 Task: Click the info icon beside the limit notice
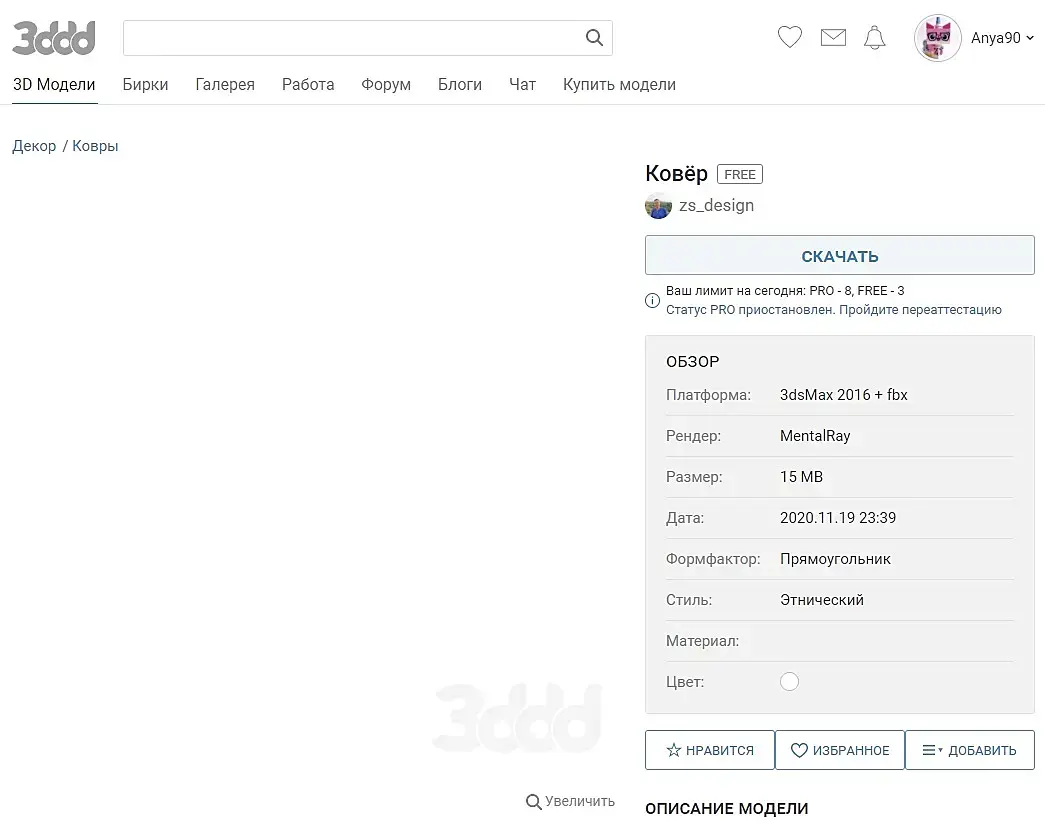point(652,301)
